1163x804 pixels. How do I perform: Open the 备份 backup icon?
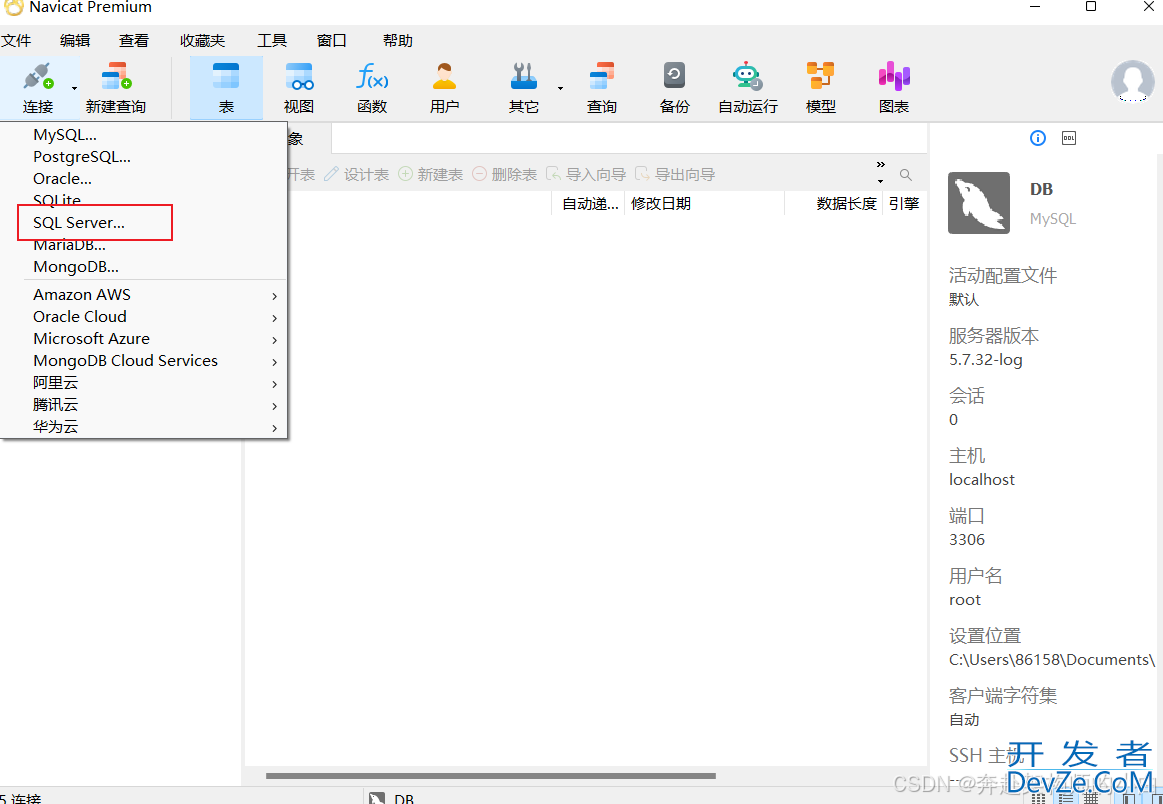pos(674,76)
